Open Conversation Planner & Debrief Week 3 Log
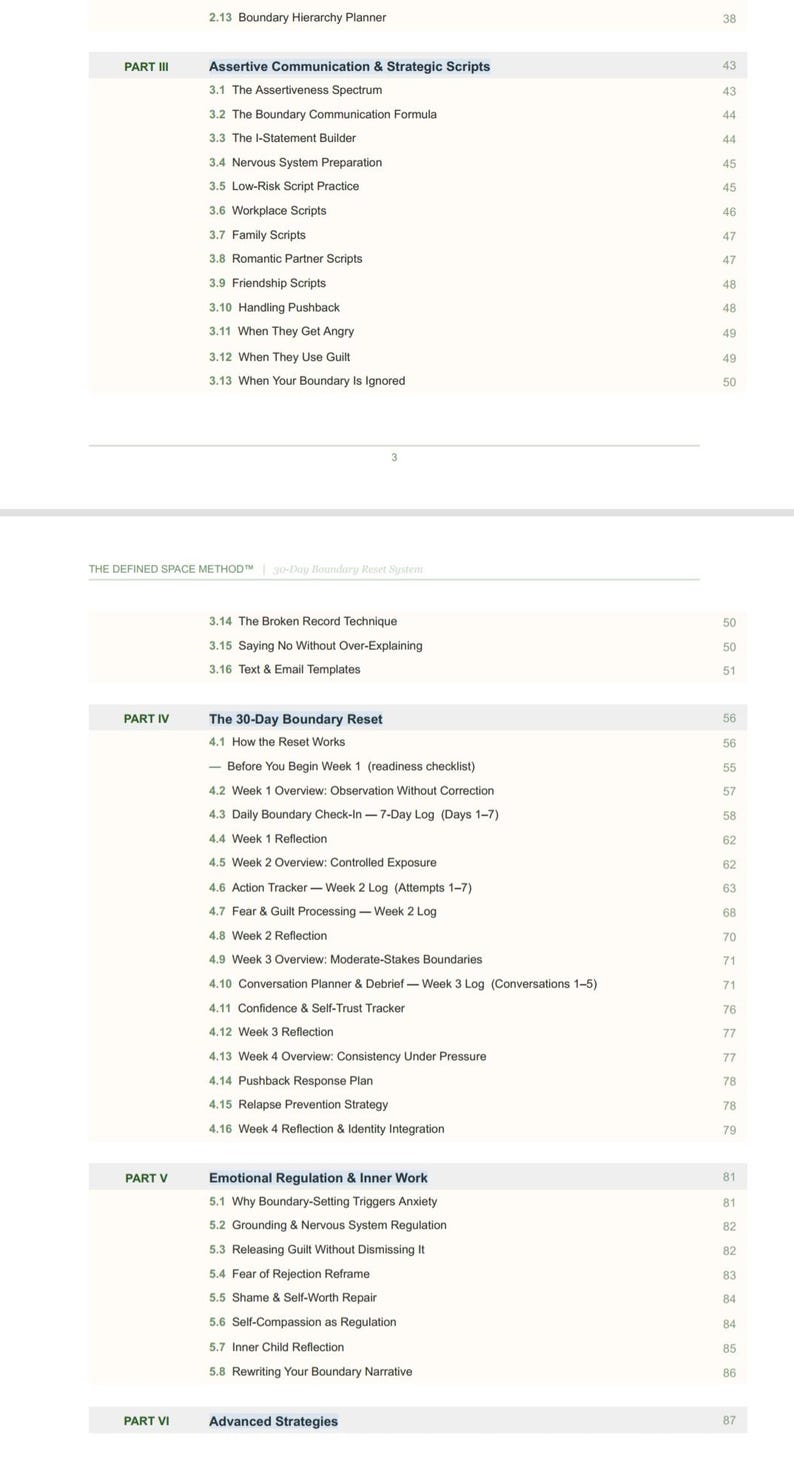Viewport: 794px width, 1484px height. tap(403, 984)
